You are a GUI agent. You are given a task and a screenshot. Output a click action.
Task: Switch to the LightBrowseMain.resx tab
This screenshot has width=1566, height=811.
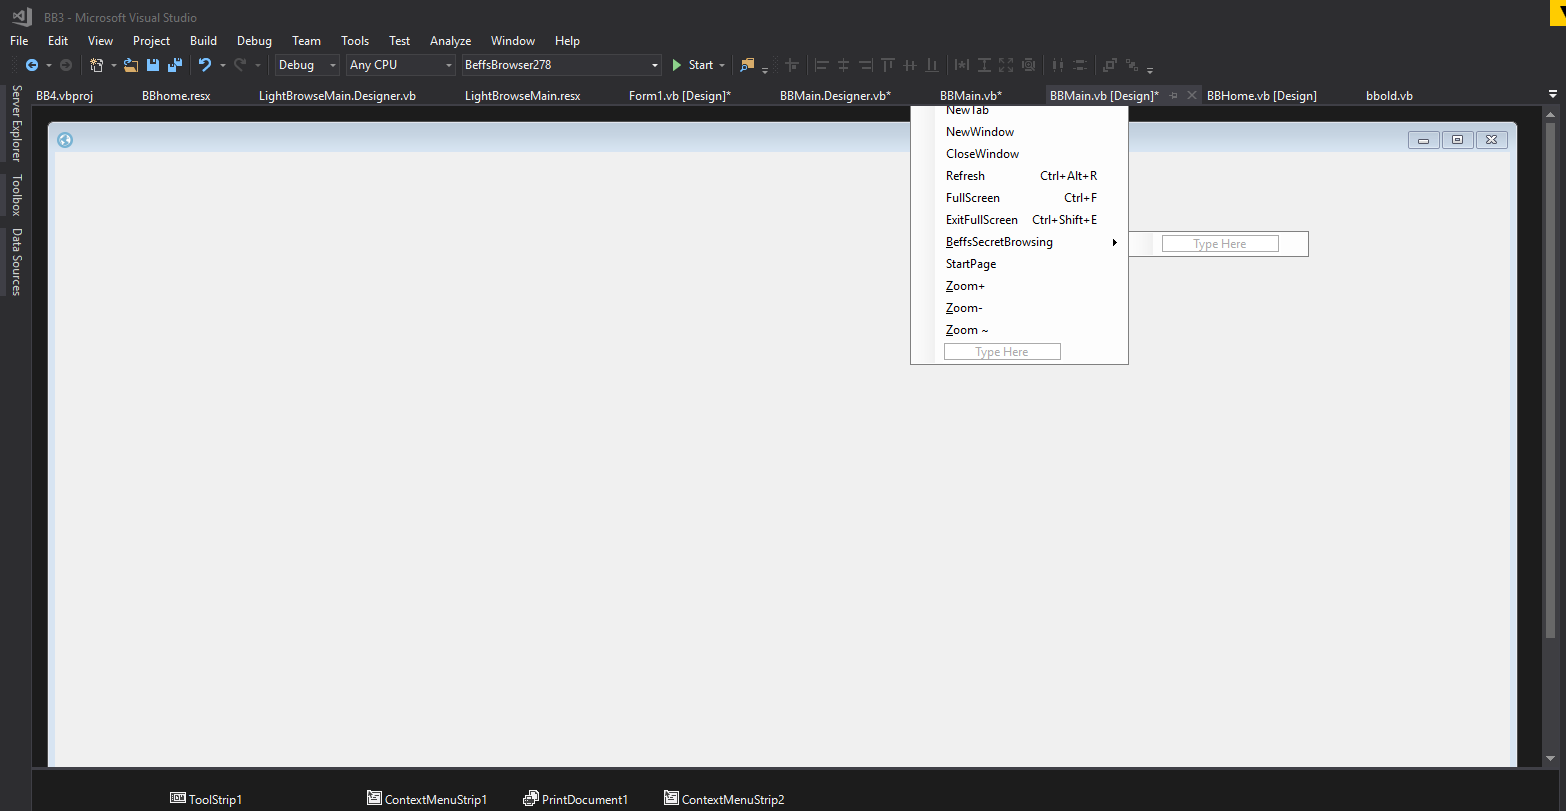(x=522, y=96)
